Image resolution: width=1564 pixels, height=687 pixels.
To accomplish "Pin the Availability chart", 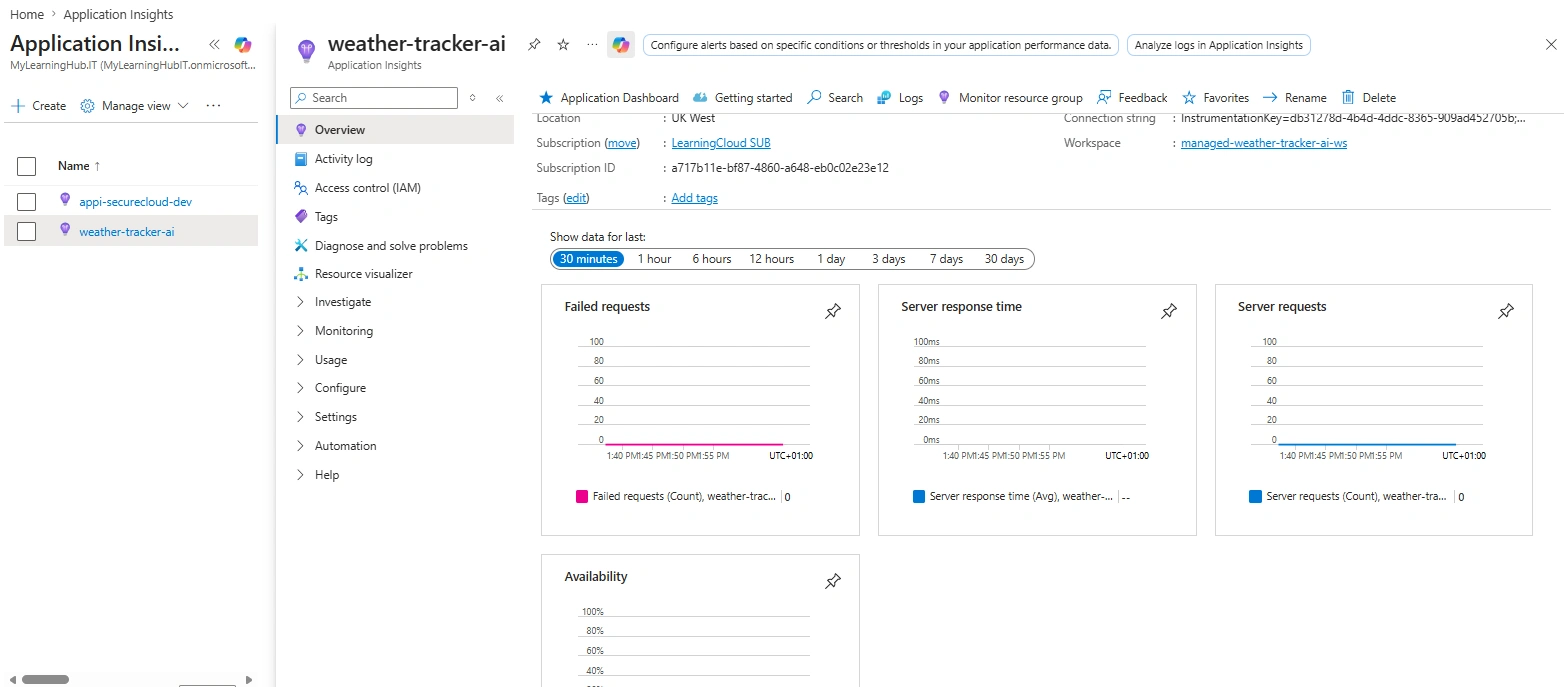I will [x=832, y=582].
